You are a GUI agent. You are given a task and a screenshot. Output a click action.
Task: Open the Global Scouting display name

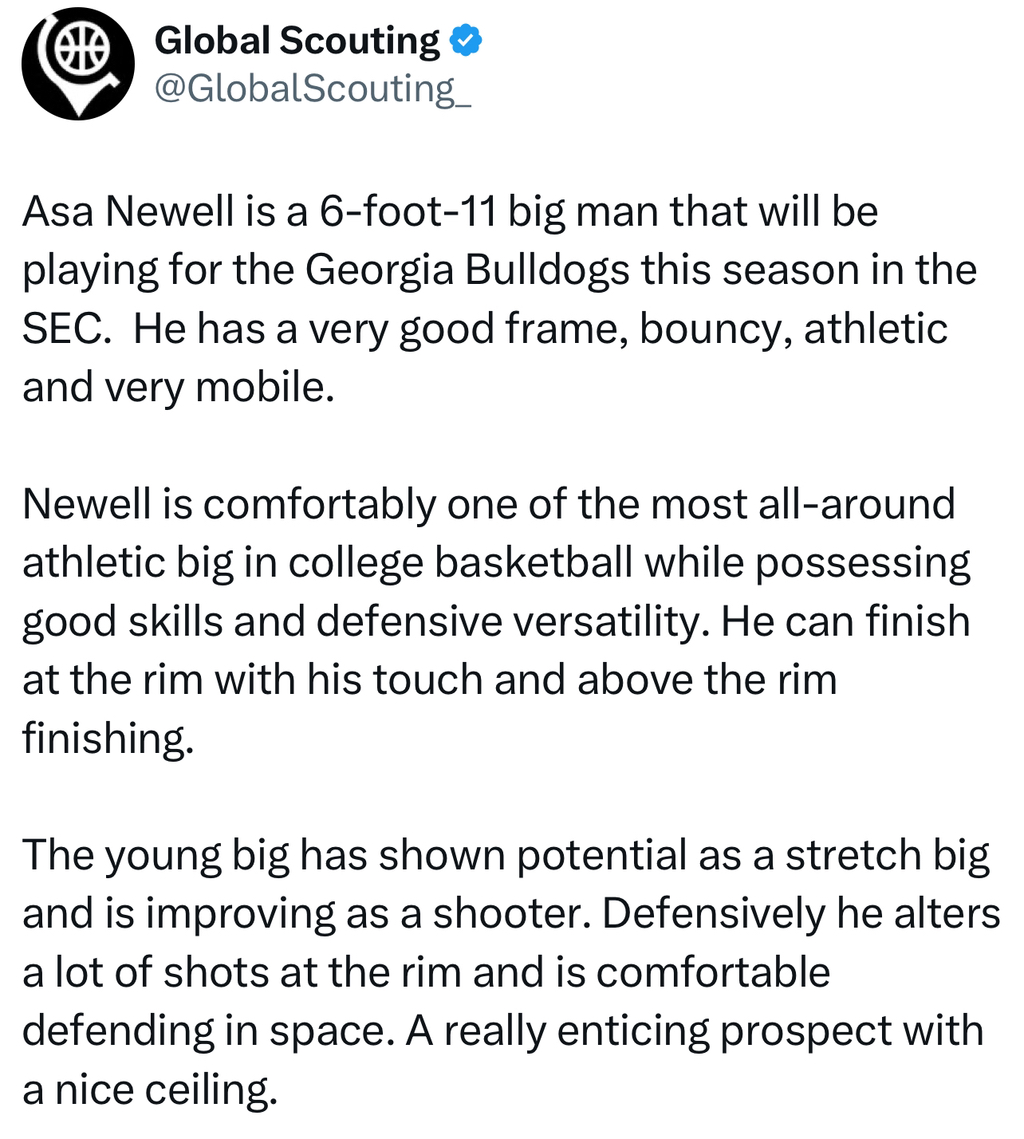[296, 41]
